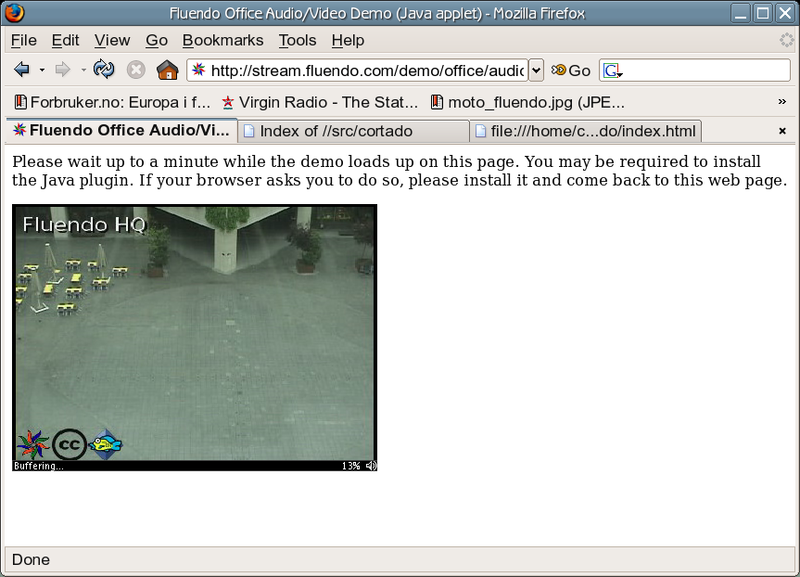Toggle the applet speaker volume icon
This screenshot has height=577, width=800.
click(371, 466)
